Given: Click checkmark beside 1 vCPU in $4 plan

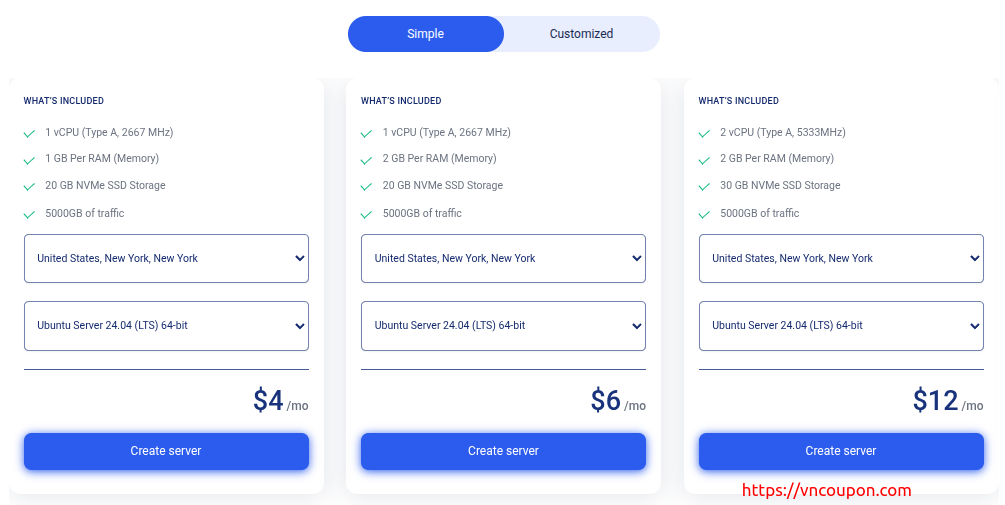Looking at the screenshot, I should pos(30,133).
